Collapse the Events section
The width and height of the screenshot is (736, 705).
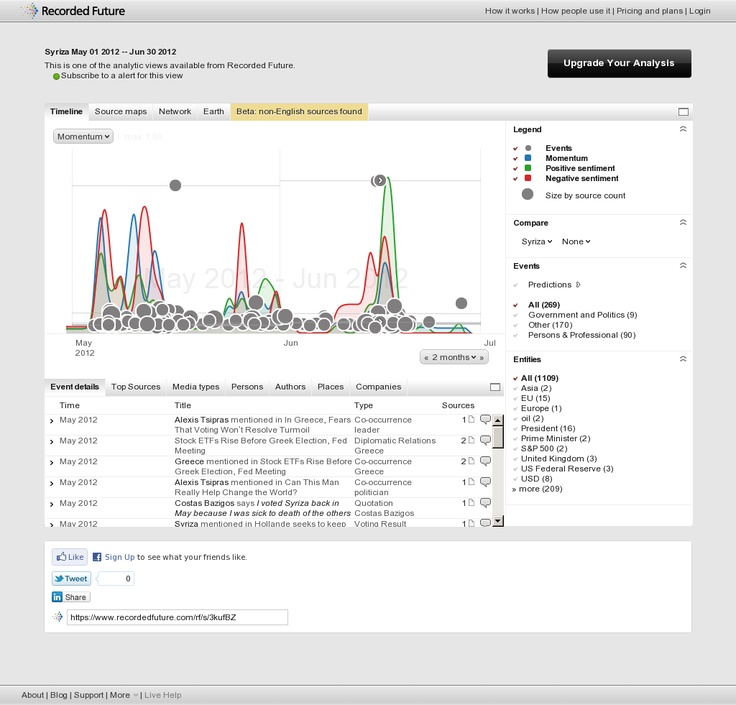pos(683,266)
